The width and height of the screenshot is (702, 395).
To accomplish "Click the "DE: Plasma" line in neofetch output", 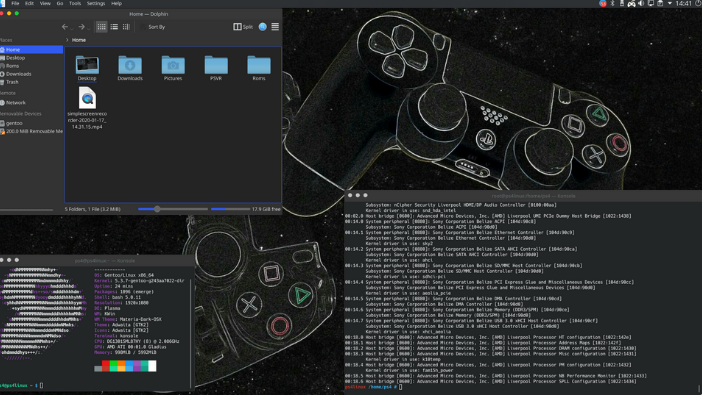I will point(107,308).
